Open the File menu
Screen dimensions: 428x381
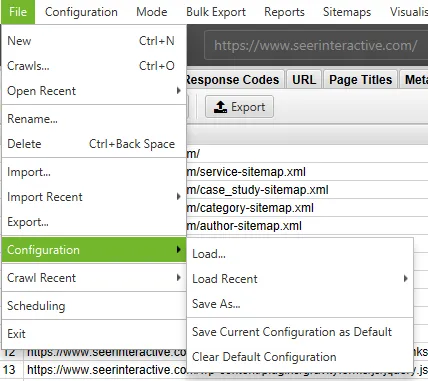(x=18, y=12)
